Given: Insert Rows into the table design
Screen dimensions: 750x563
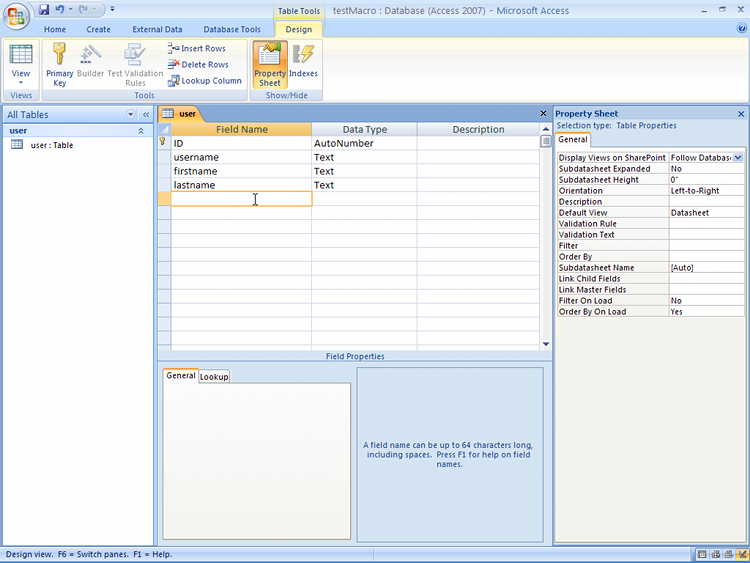Looking at the screenshot, I should (197, 48).
